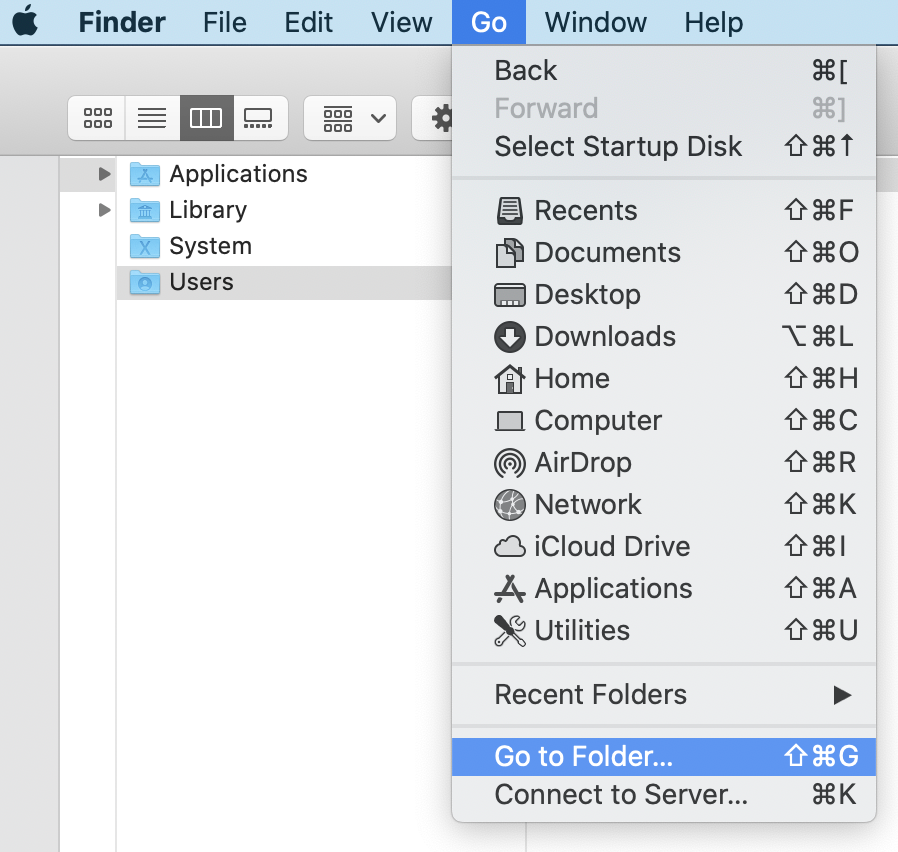The image size is (898, 852).
Task: Open the View menu
Action: [x=401, y=22]
